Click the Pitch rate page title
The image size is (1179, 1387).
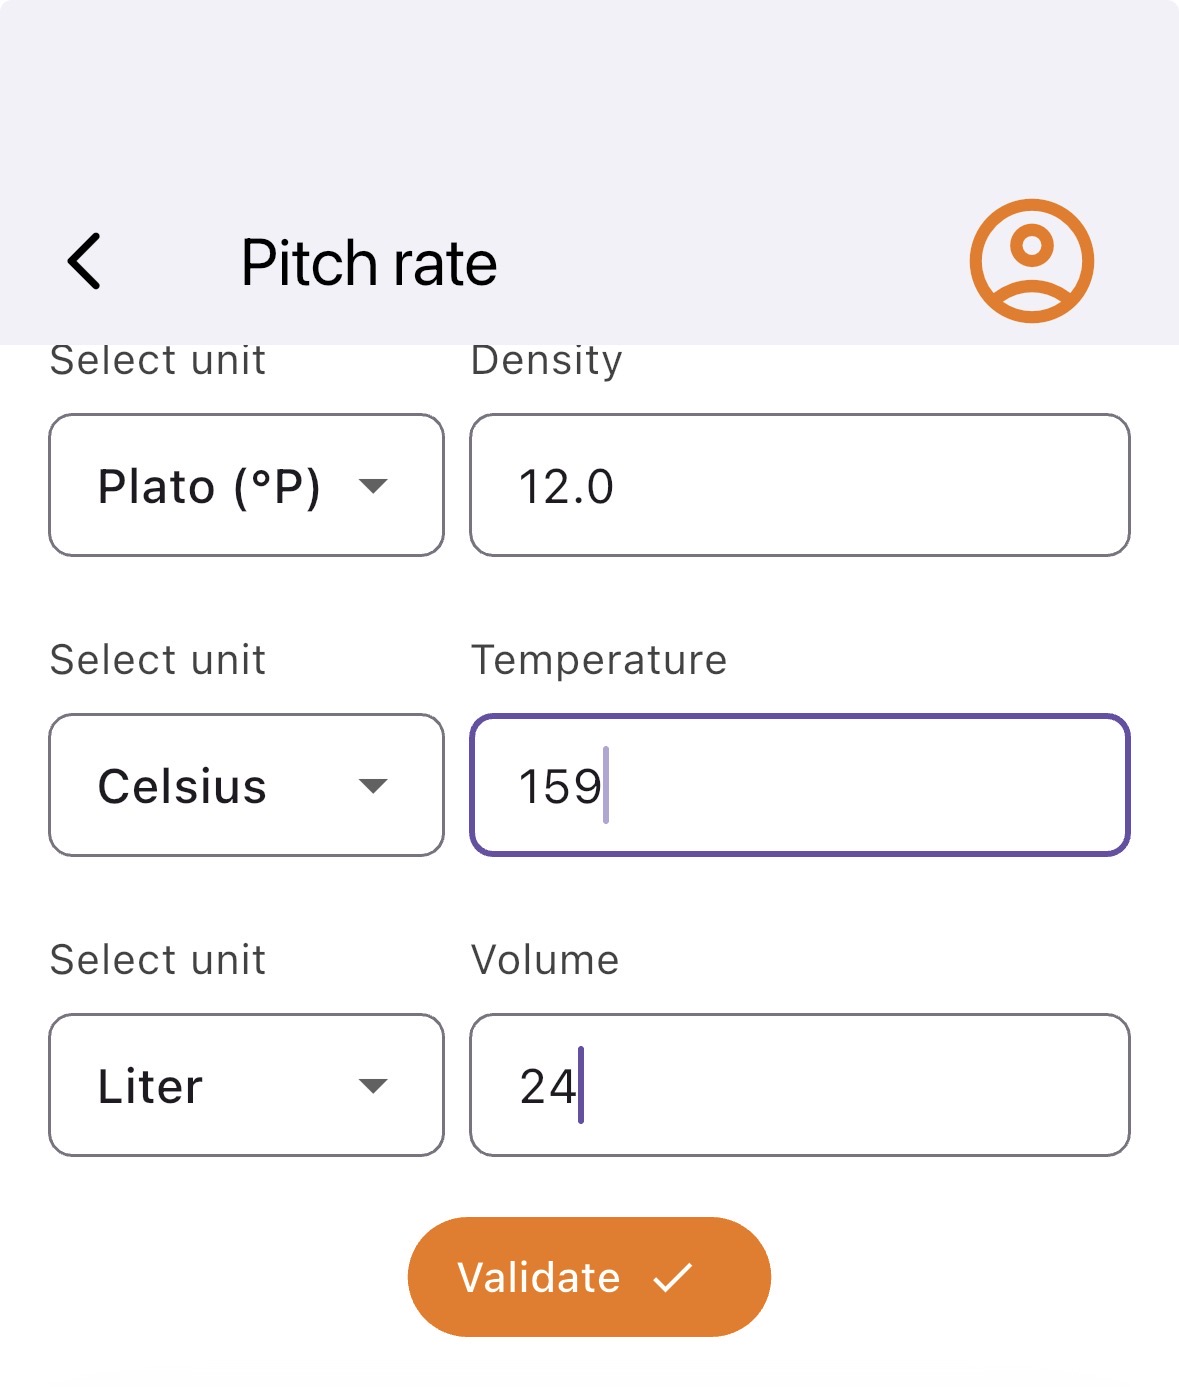click(x=369, y=264)
